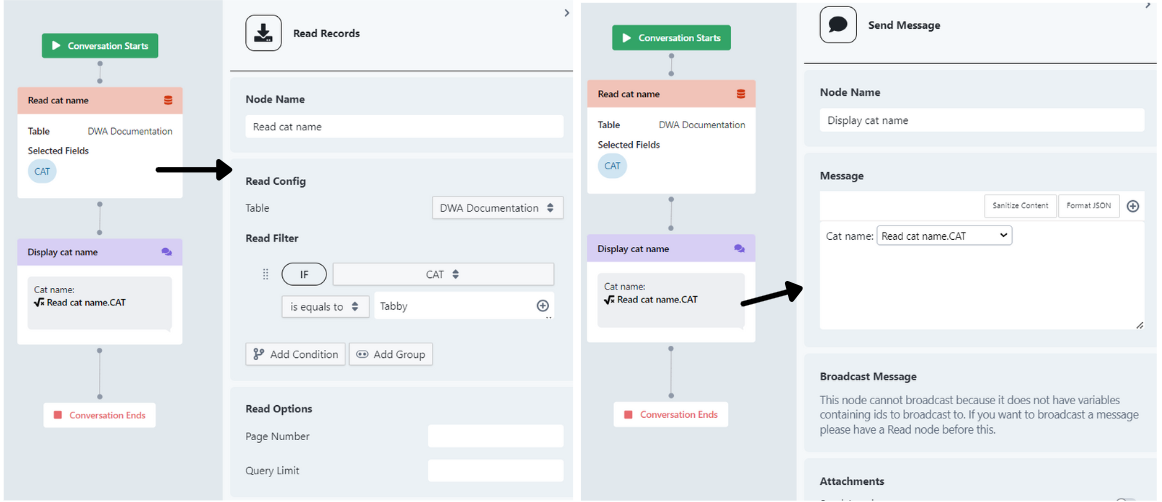Click the Query Limit input field

tap(495, 471)
